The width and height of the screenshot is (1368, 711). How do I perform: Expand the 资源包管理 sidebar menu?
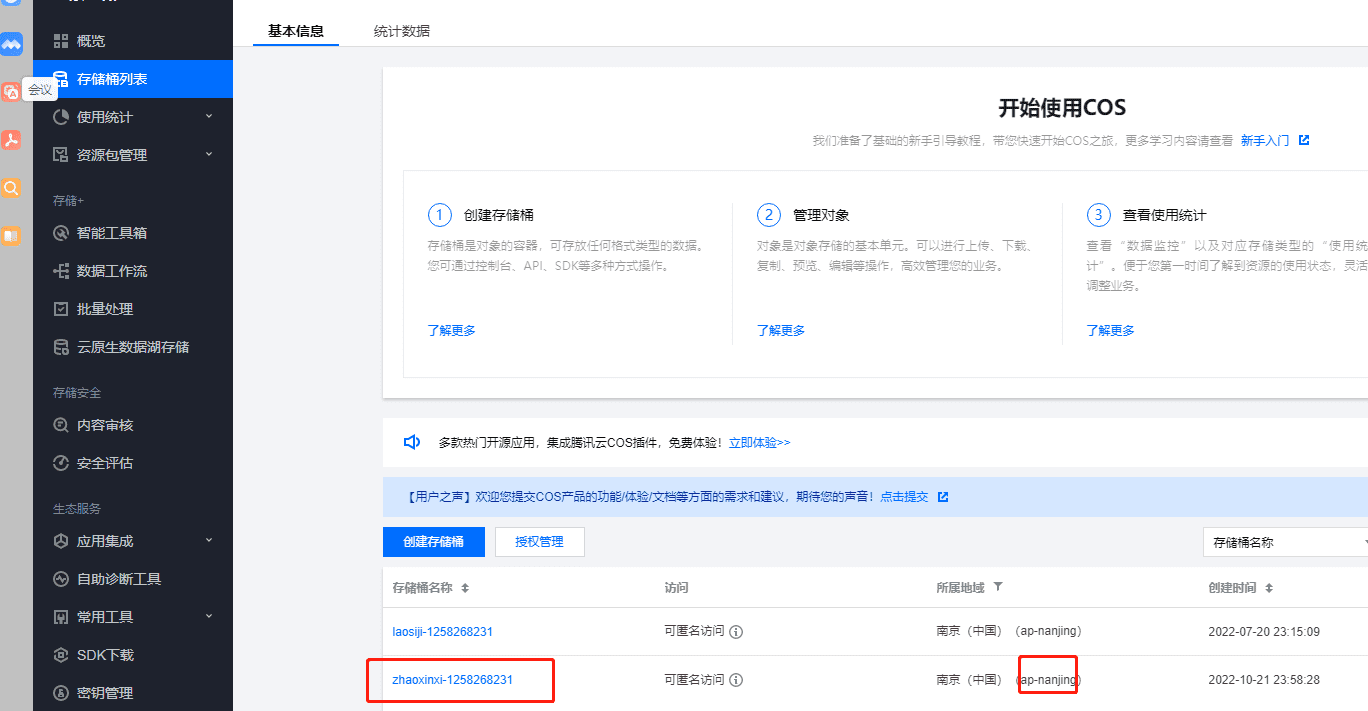click(x=209, y=155)
